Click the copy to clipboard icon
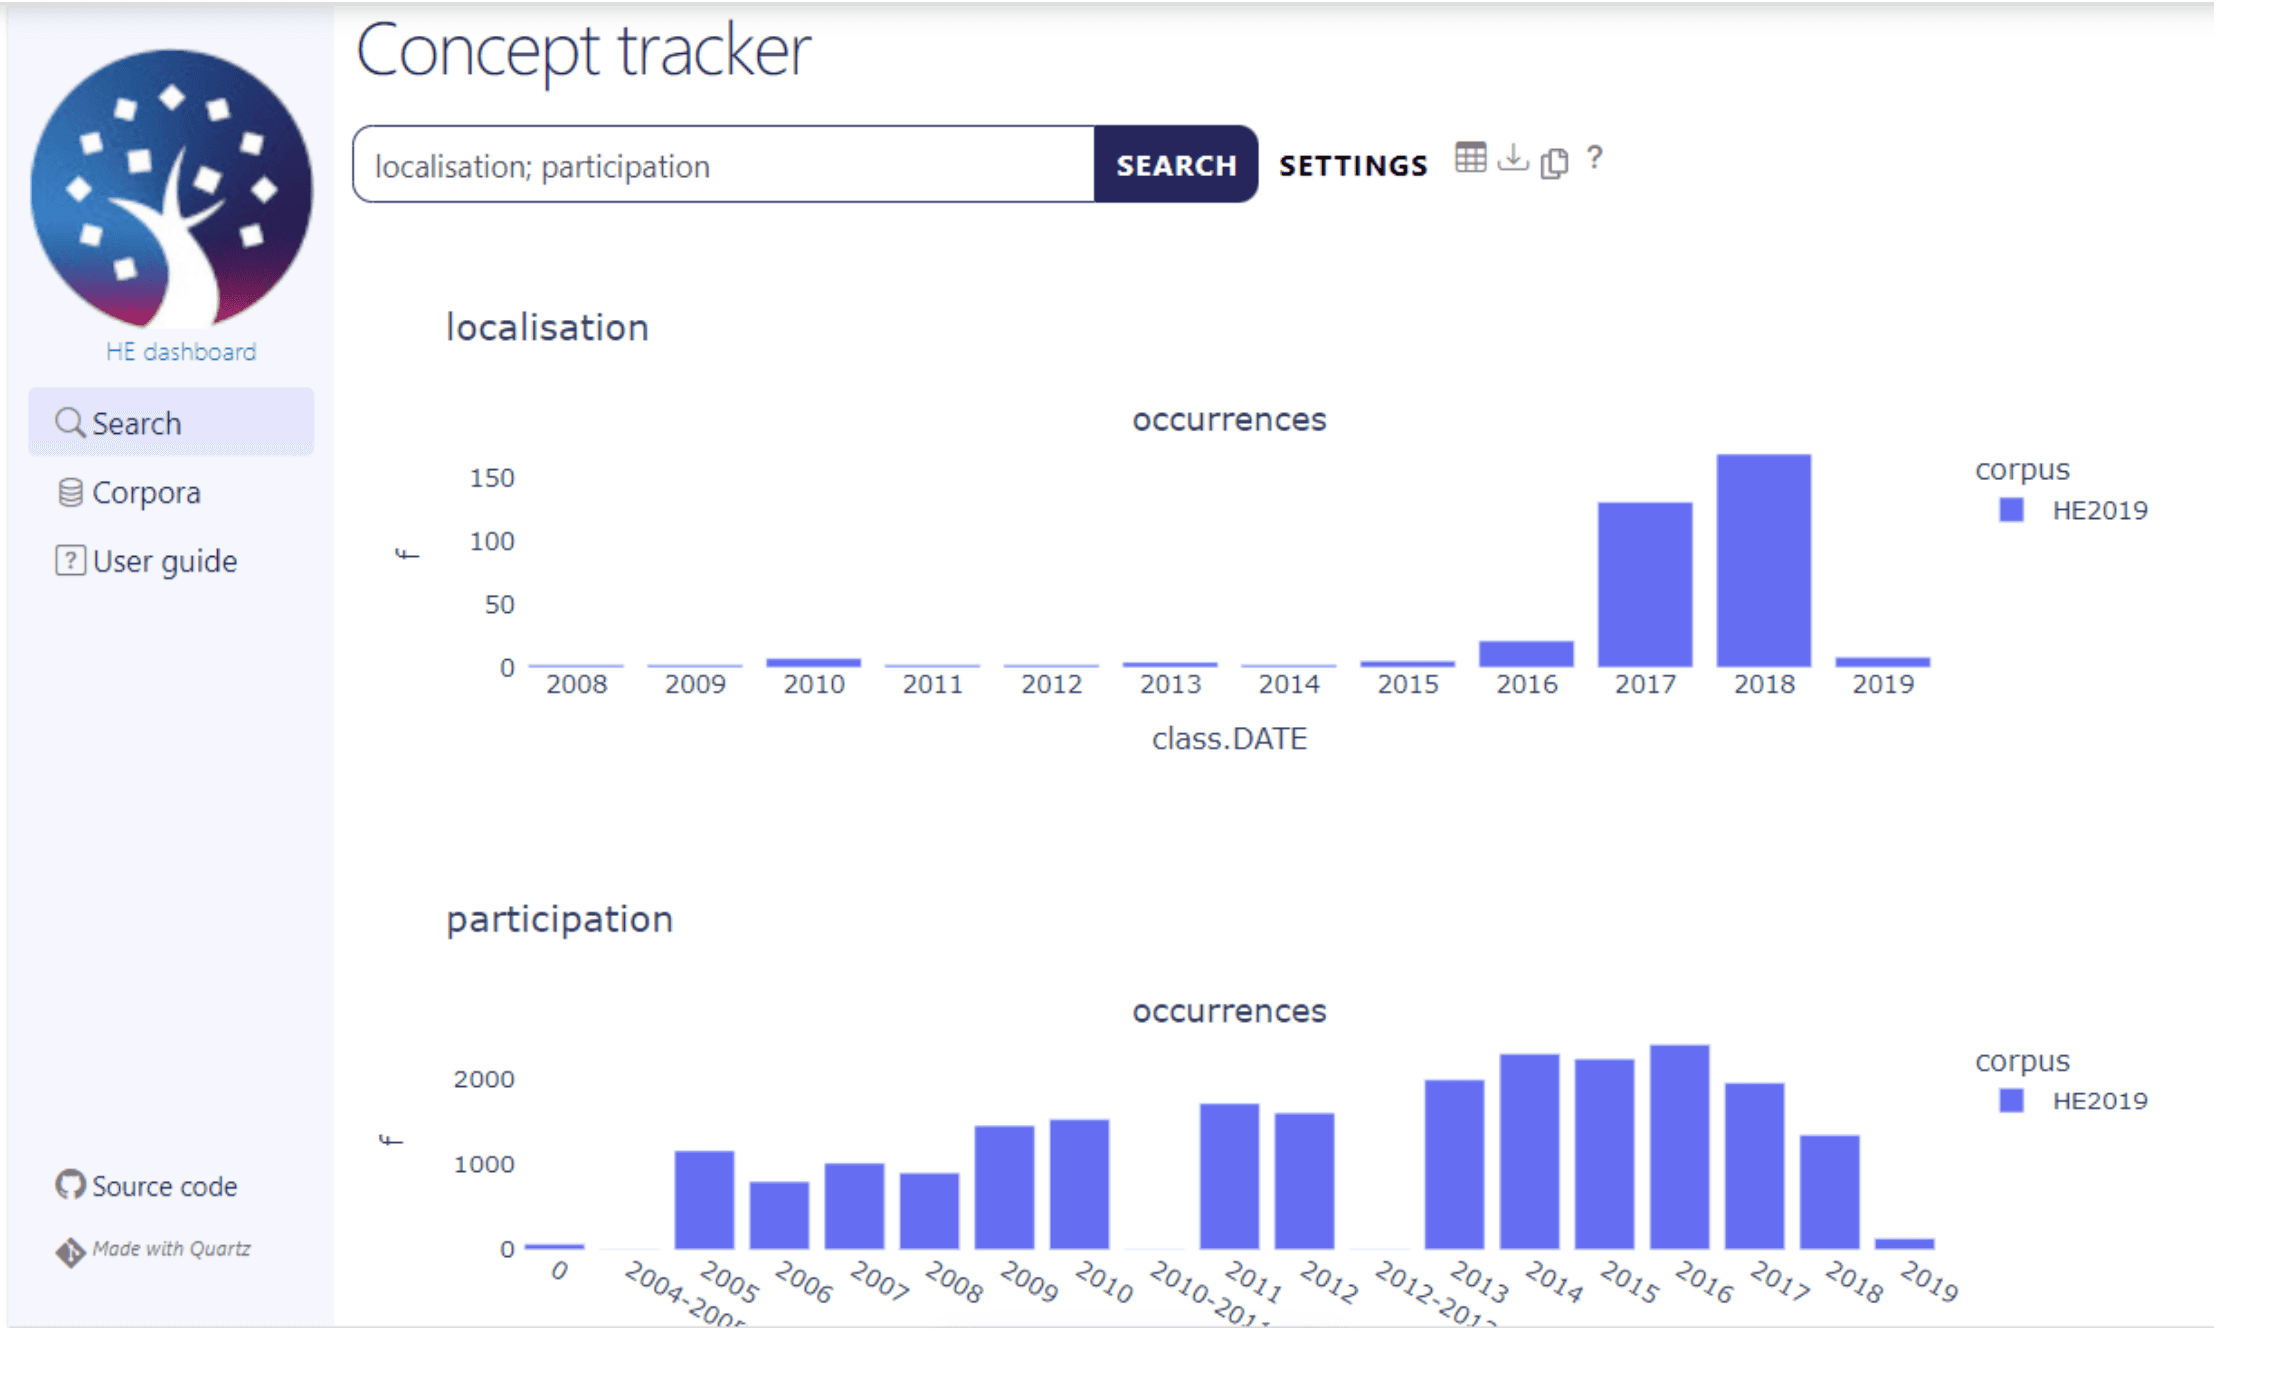 (1553, 162)
